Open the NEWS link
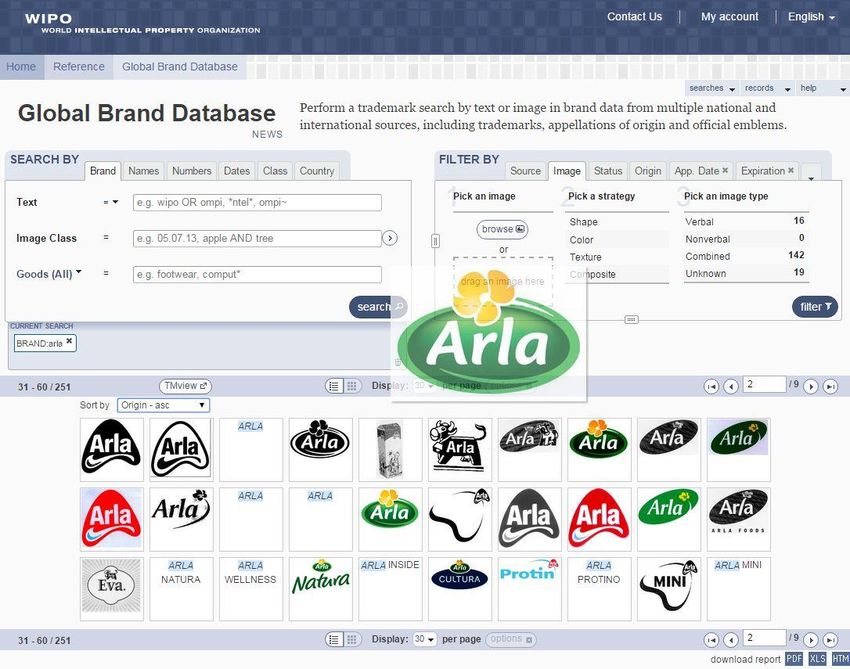The height and width of the screenshot is (669, 850). 267,134
